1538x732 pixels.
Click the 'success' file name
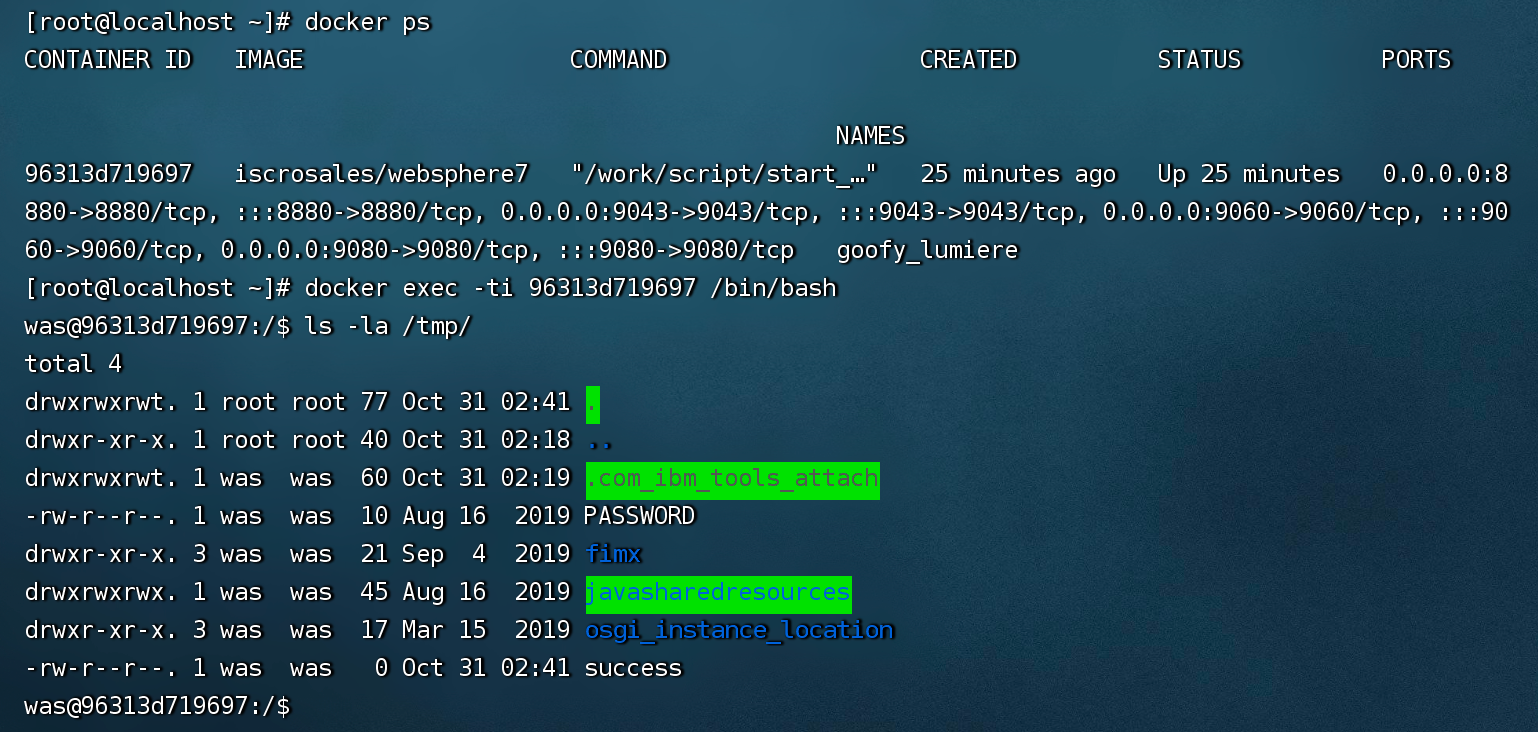632,669
